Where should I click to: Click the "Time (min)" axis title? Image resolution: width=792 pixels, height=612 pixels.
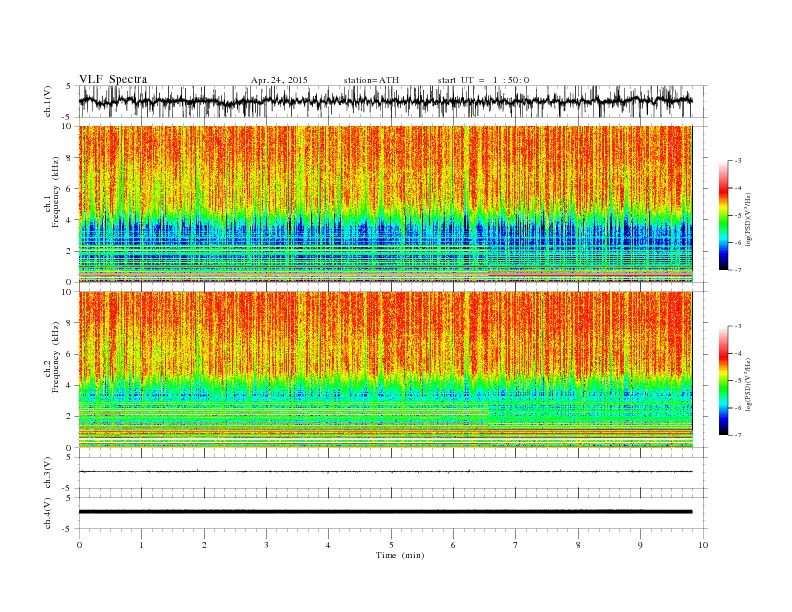tap(400, 555)
